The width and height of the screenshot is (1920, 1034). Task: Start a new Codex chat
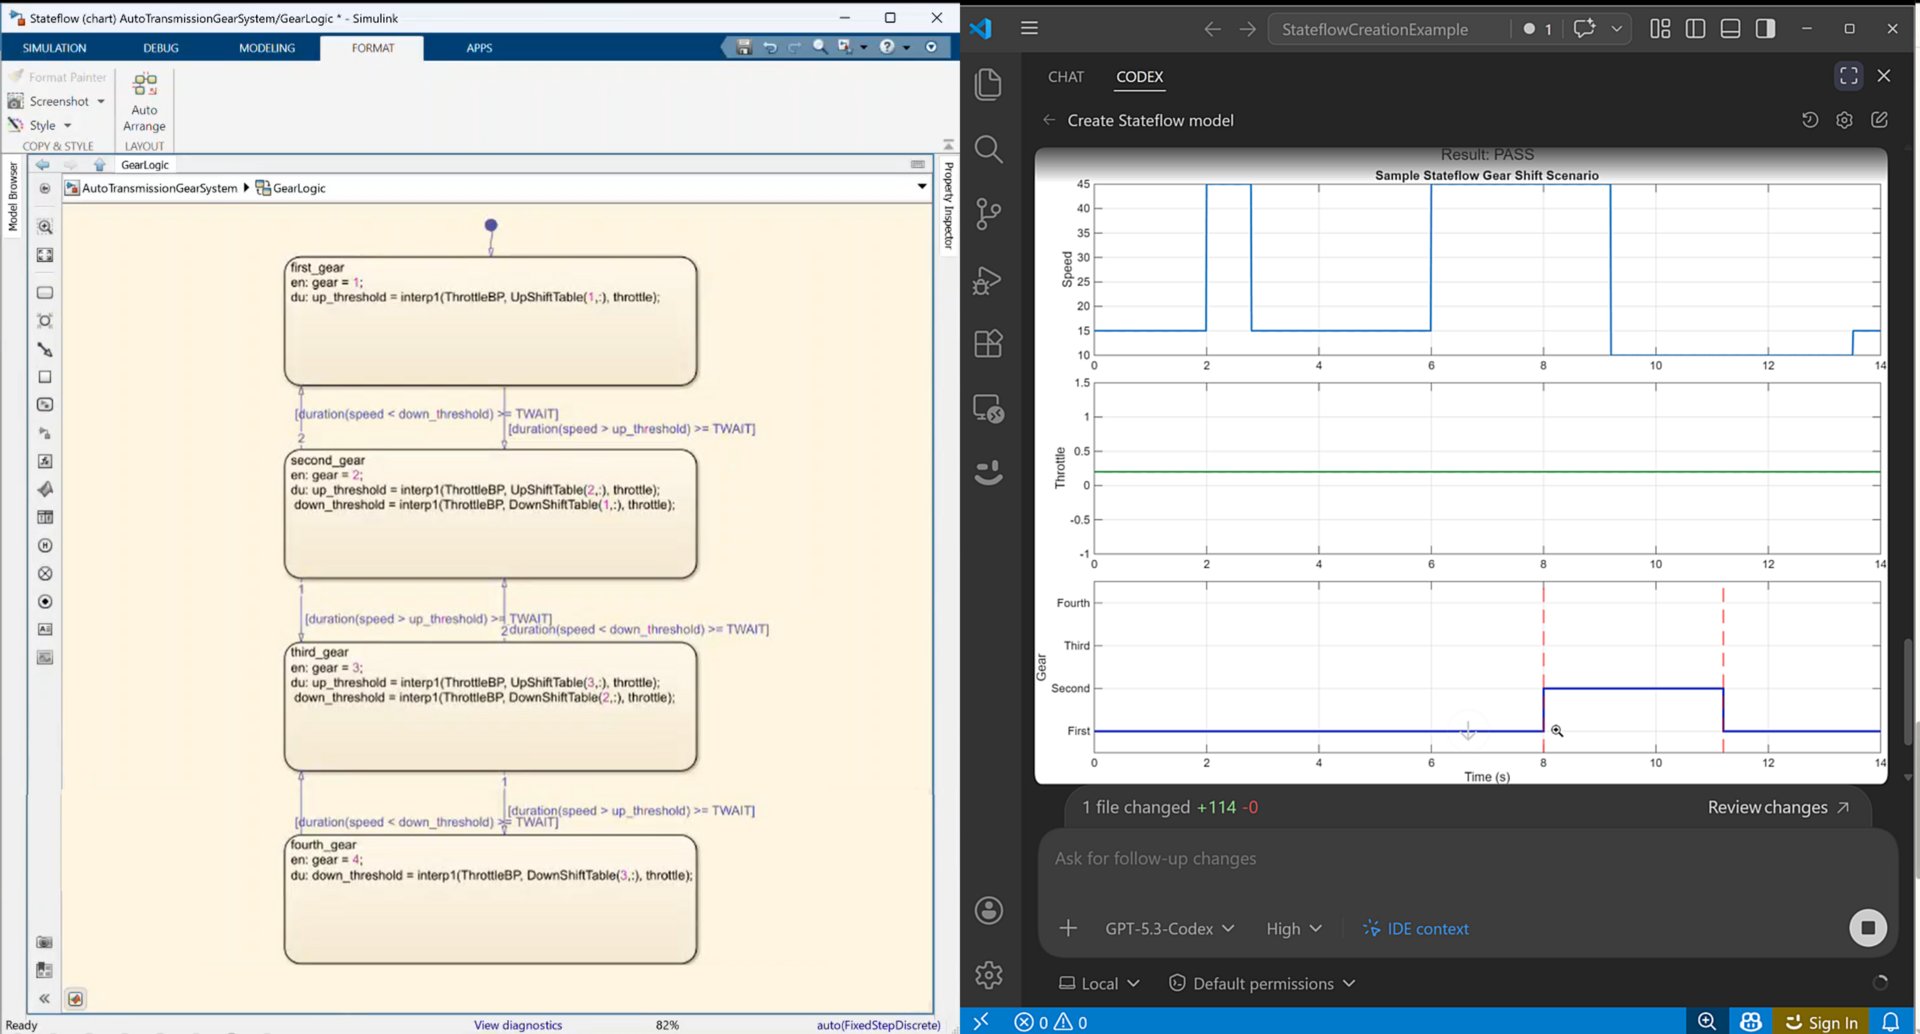coord(1880,120)
